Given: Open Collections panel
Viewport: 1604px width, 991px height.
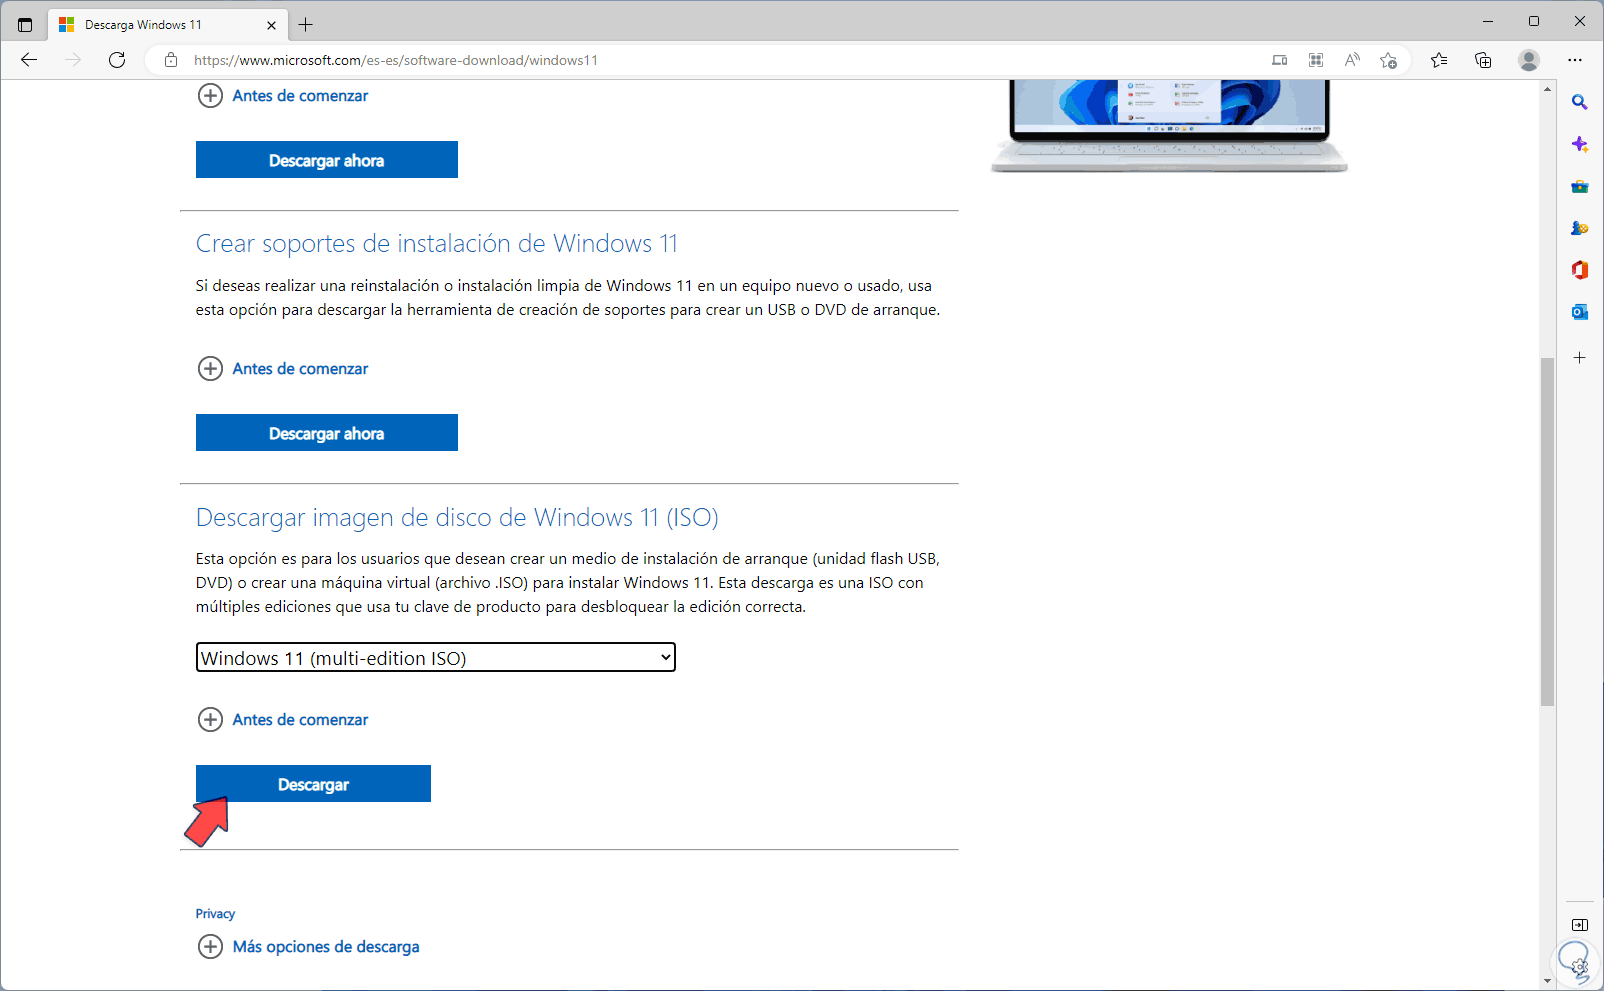Looking at the screenshot, I should [1483, 60].
